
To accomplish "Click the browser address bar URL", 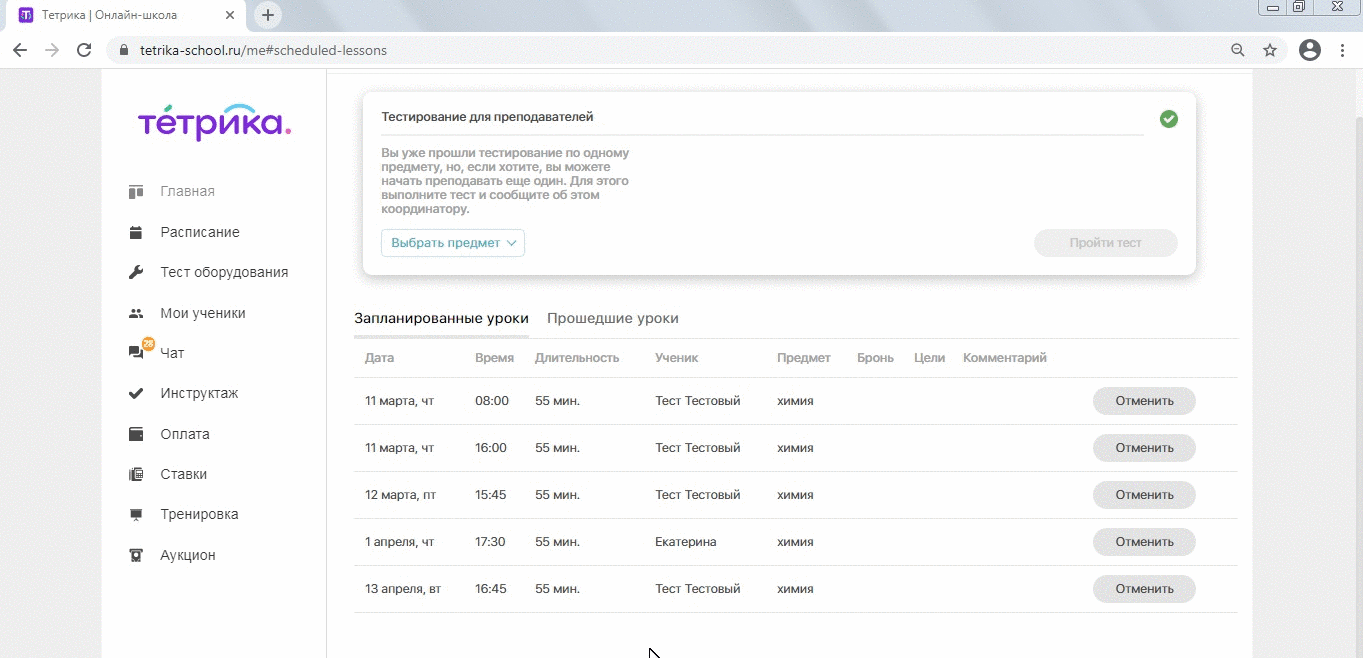I will (x=263, y=50).
